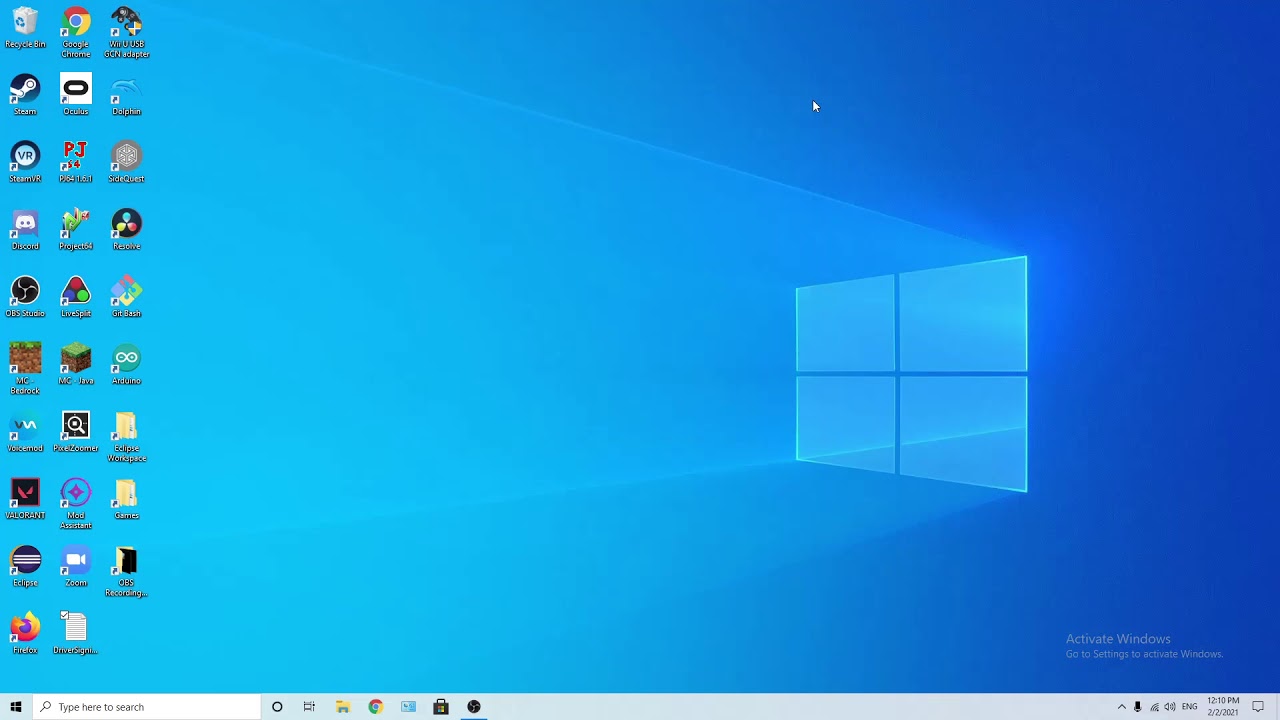Select the Eclipse Workspace folder
Image resolution: width=1280 pixels, height=720 pixels.
[126, 437]
